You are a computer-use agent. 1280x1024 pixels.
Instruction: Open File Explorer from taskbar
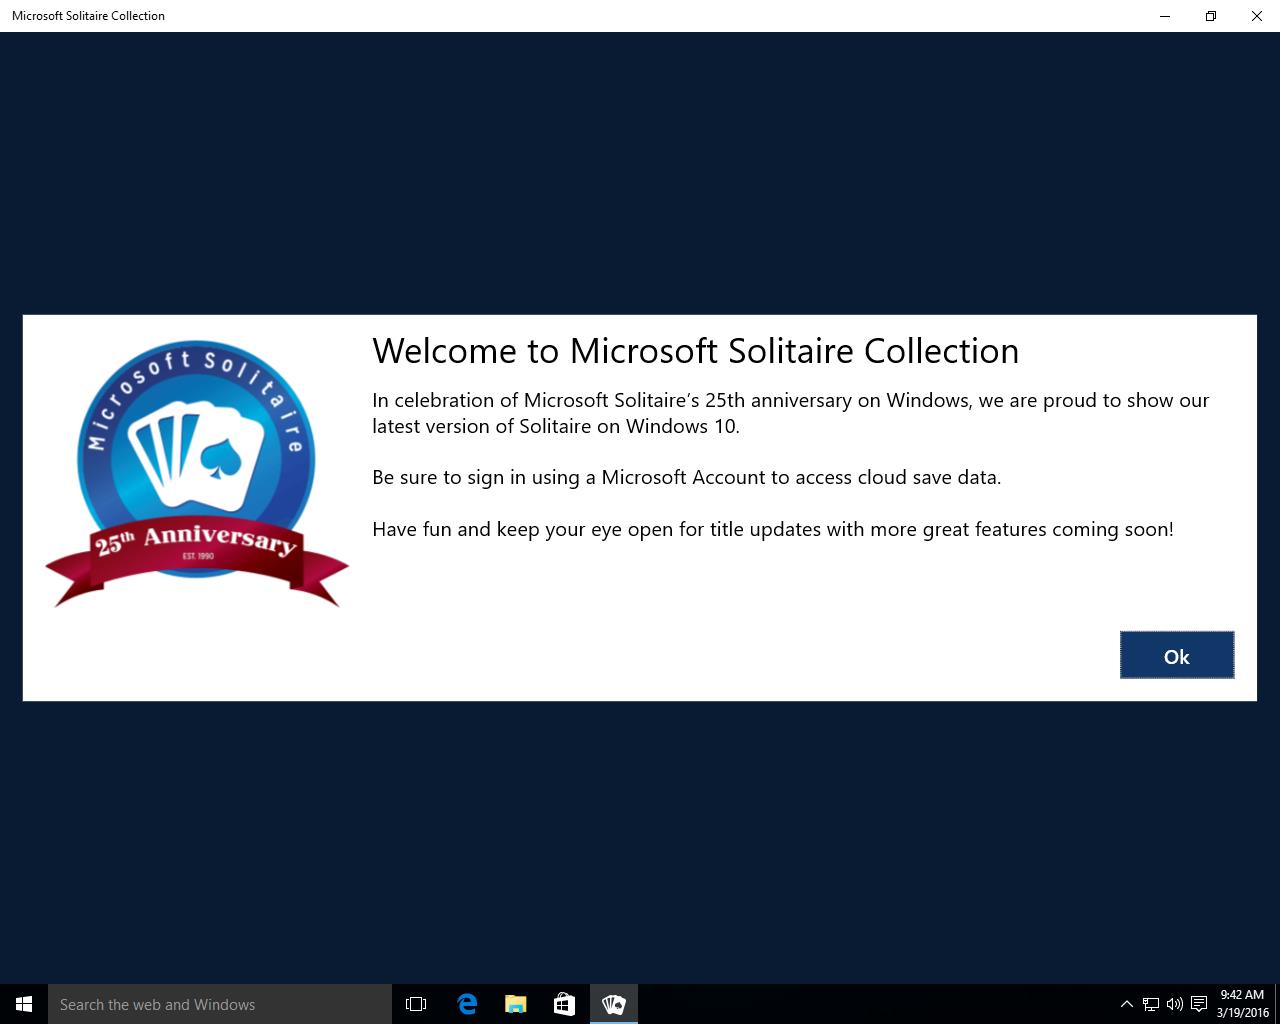pos(516,1004)
